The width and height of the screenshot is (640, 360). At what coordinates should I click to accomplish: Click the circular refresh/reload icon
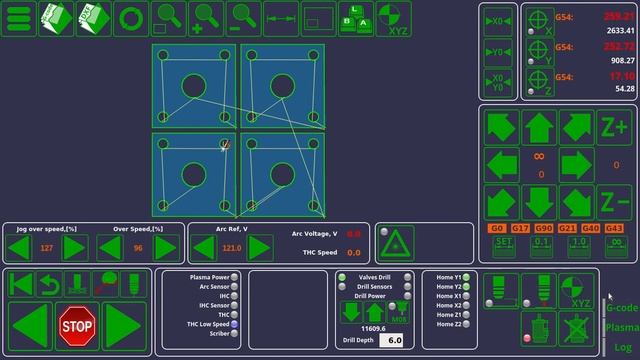point(131,19)
